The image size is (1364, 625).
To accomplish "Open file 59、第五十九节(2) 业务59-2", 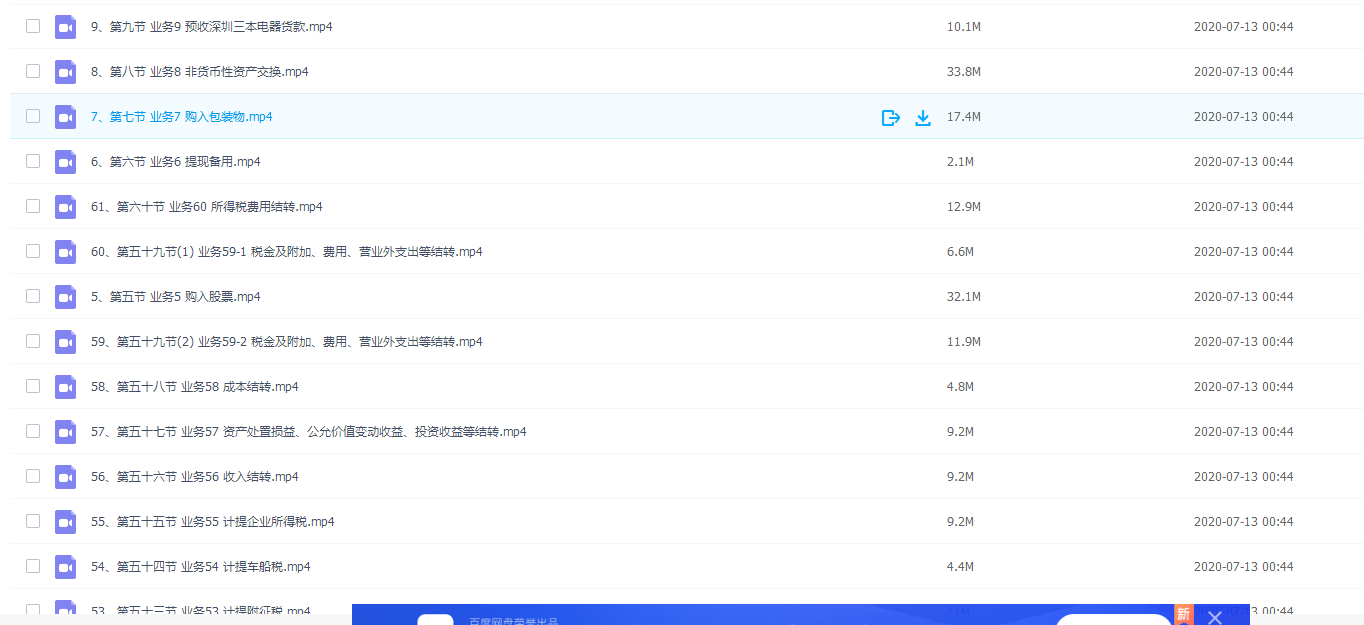I will click(x=286, y=342).
